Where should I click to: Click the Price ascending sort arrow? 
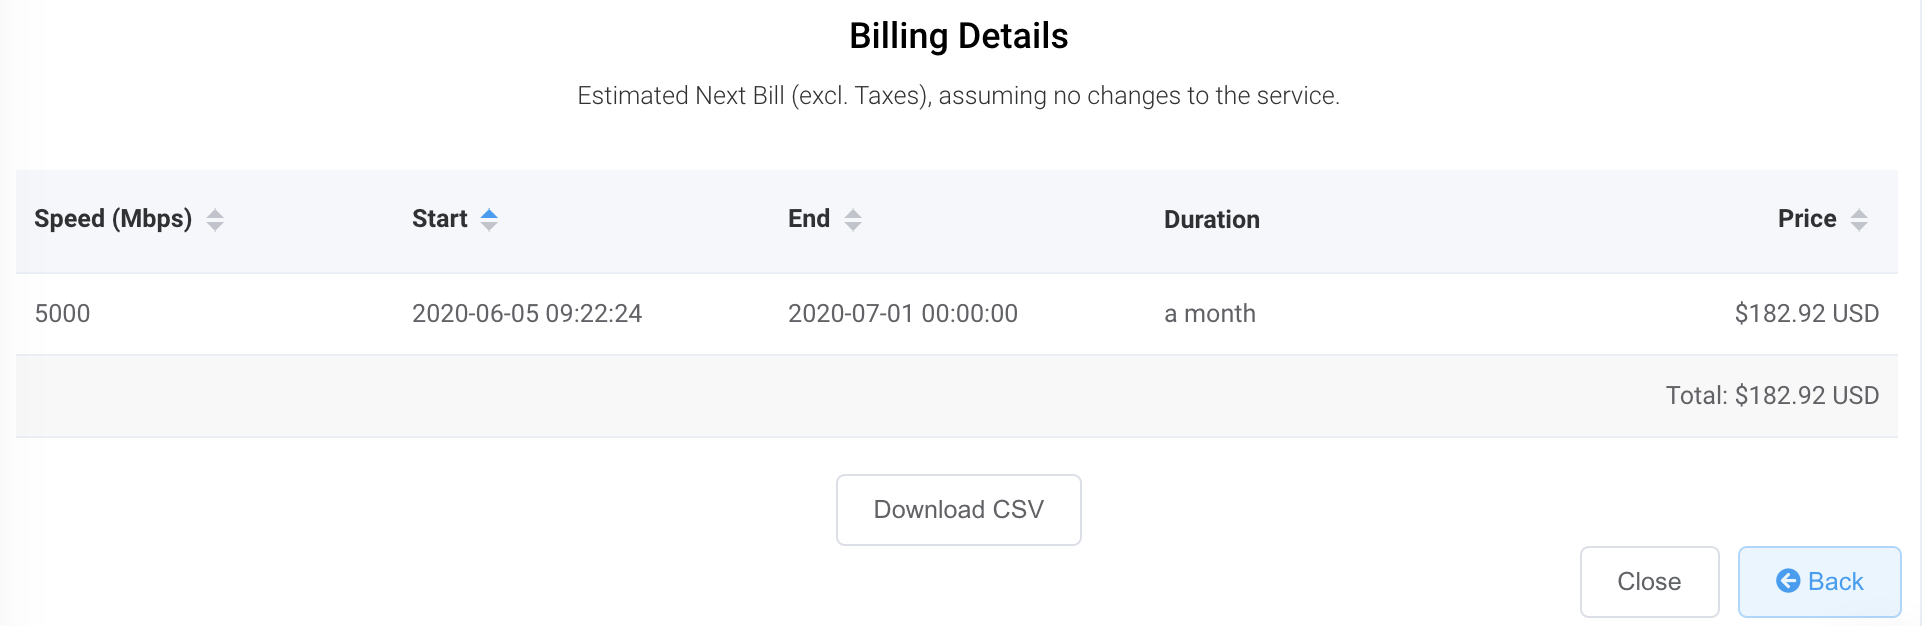tap(1860, 213)
